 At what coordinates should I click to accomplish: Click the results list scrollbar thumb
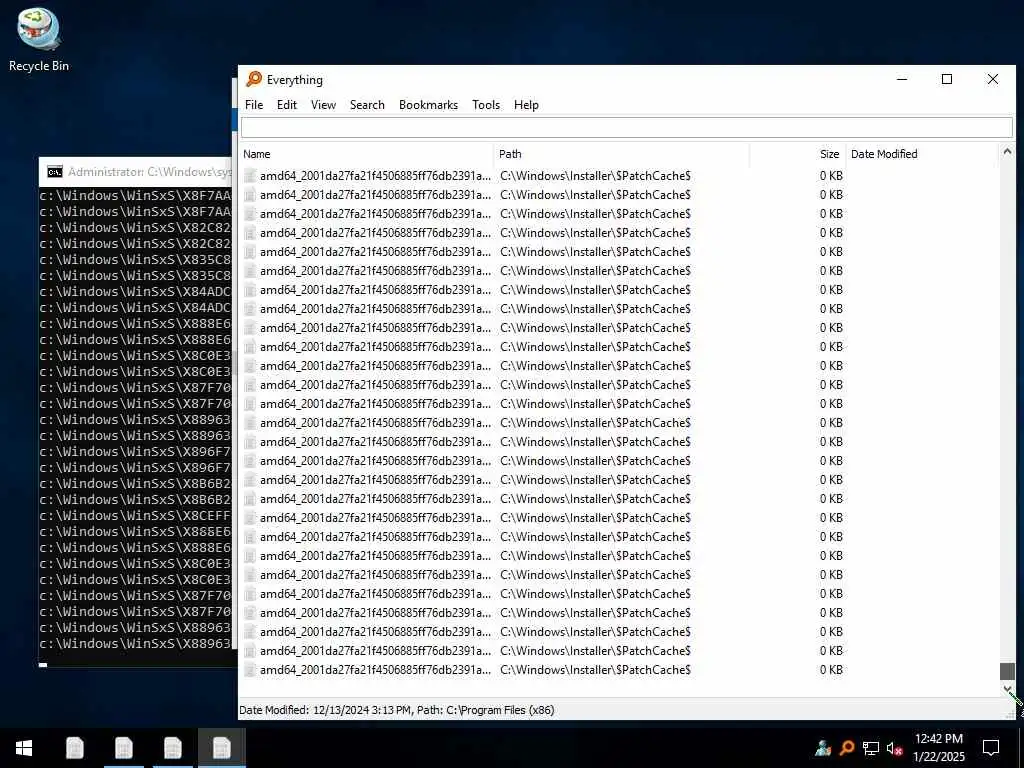point(1007,671)
